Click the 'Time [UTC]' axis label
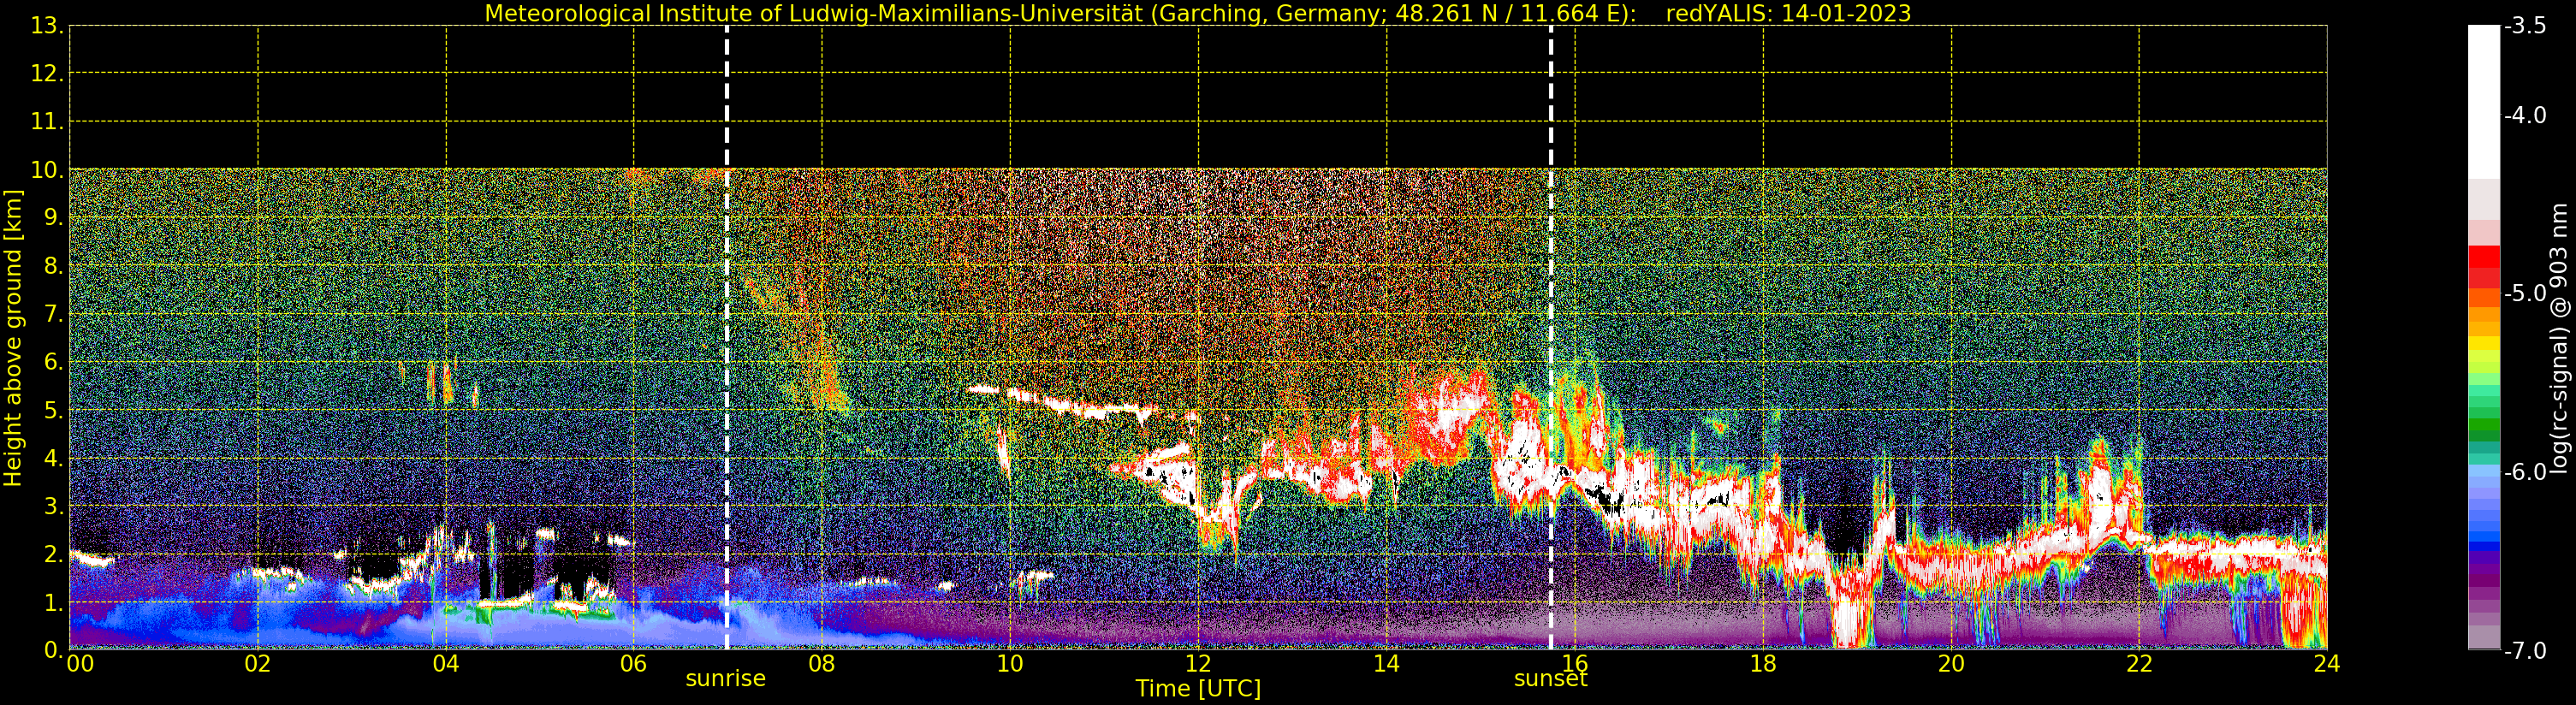This screenshot has width=2576, height=705. (1197, 688)
